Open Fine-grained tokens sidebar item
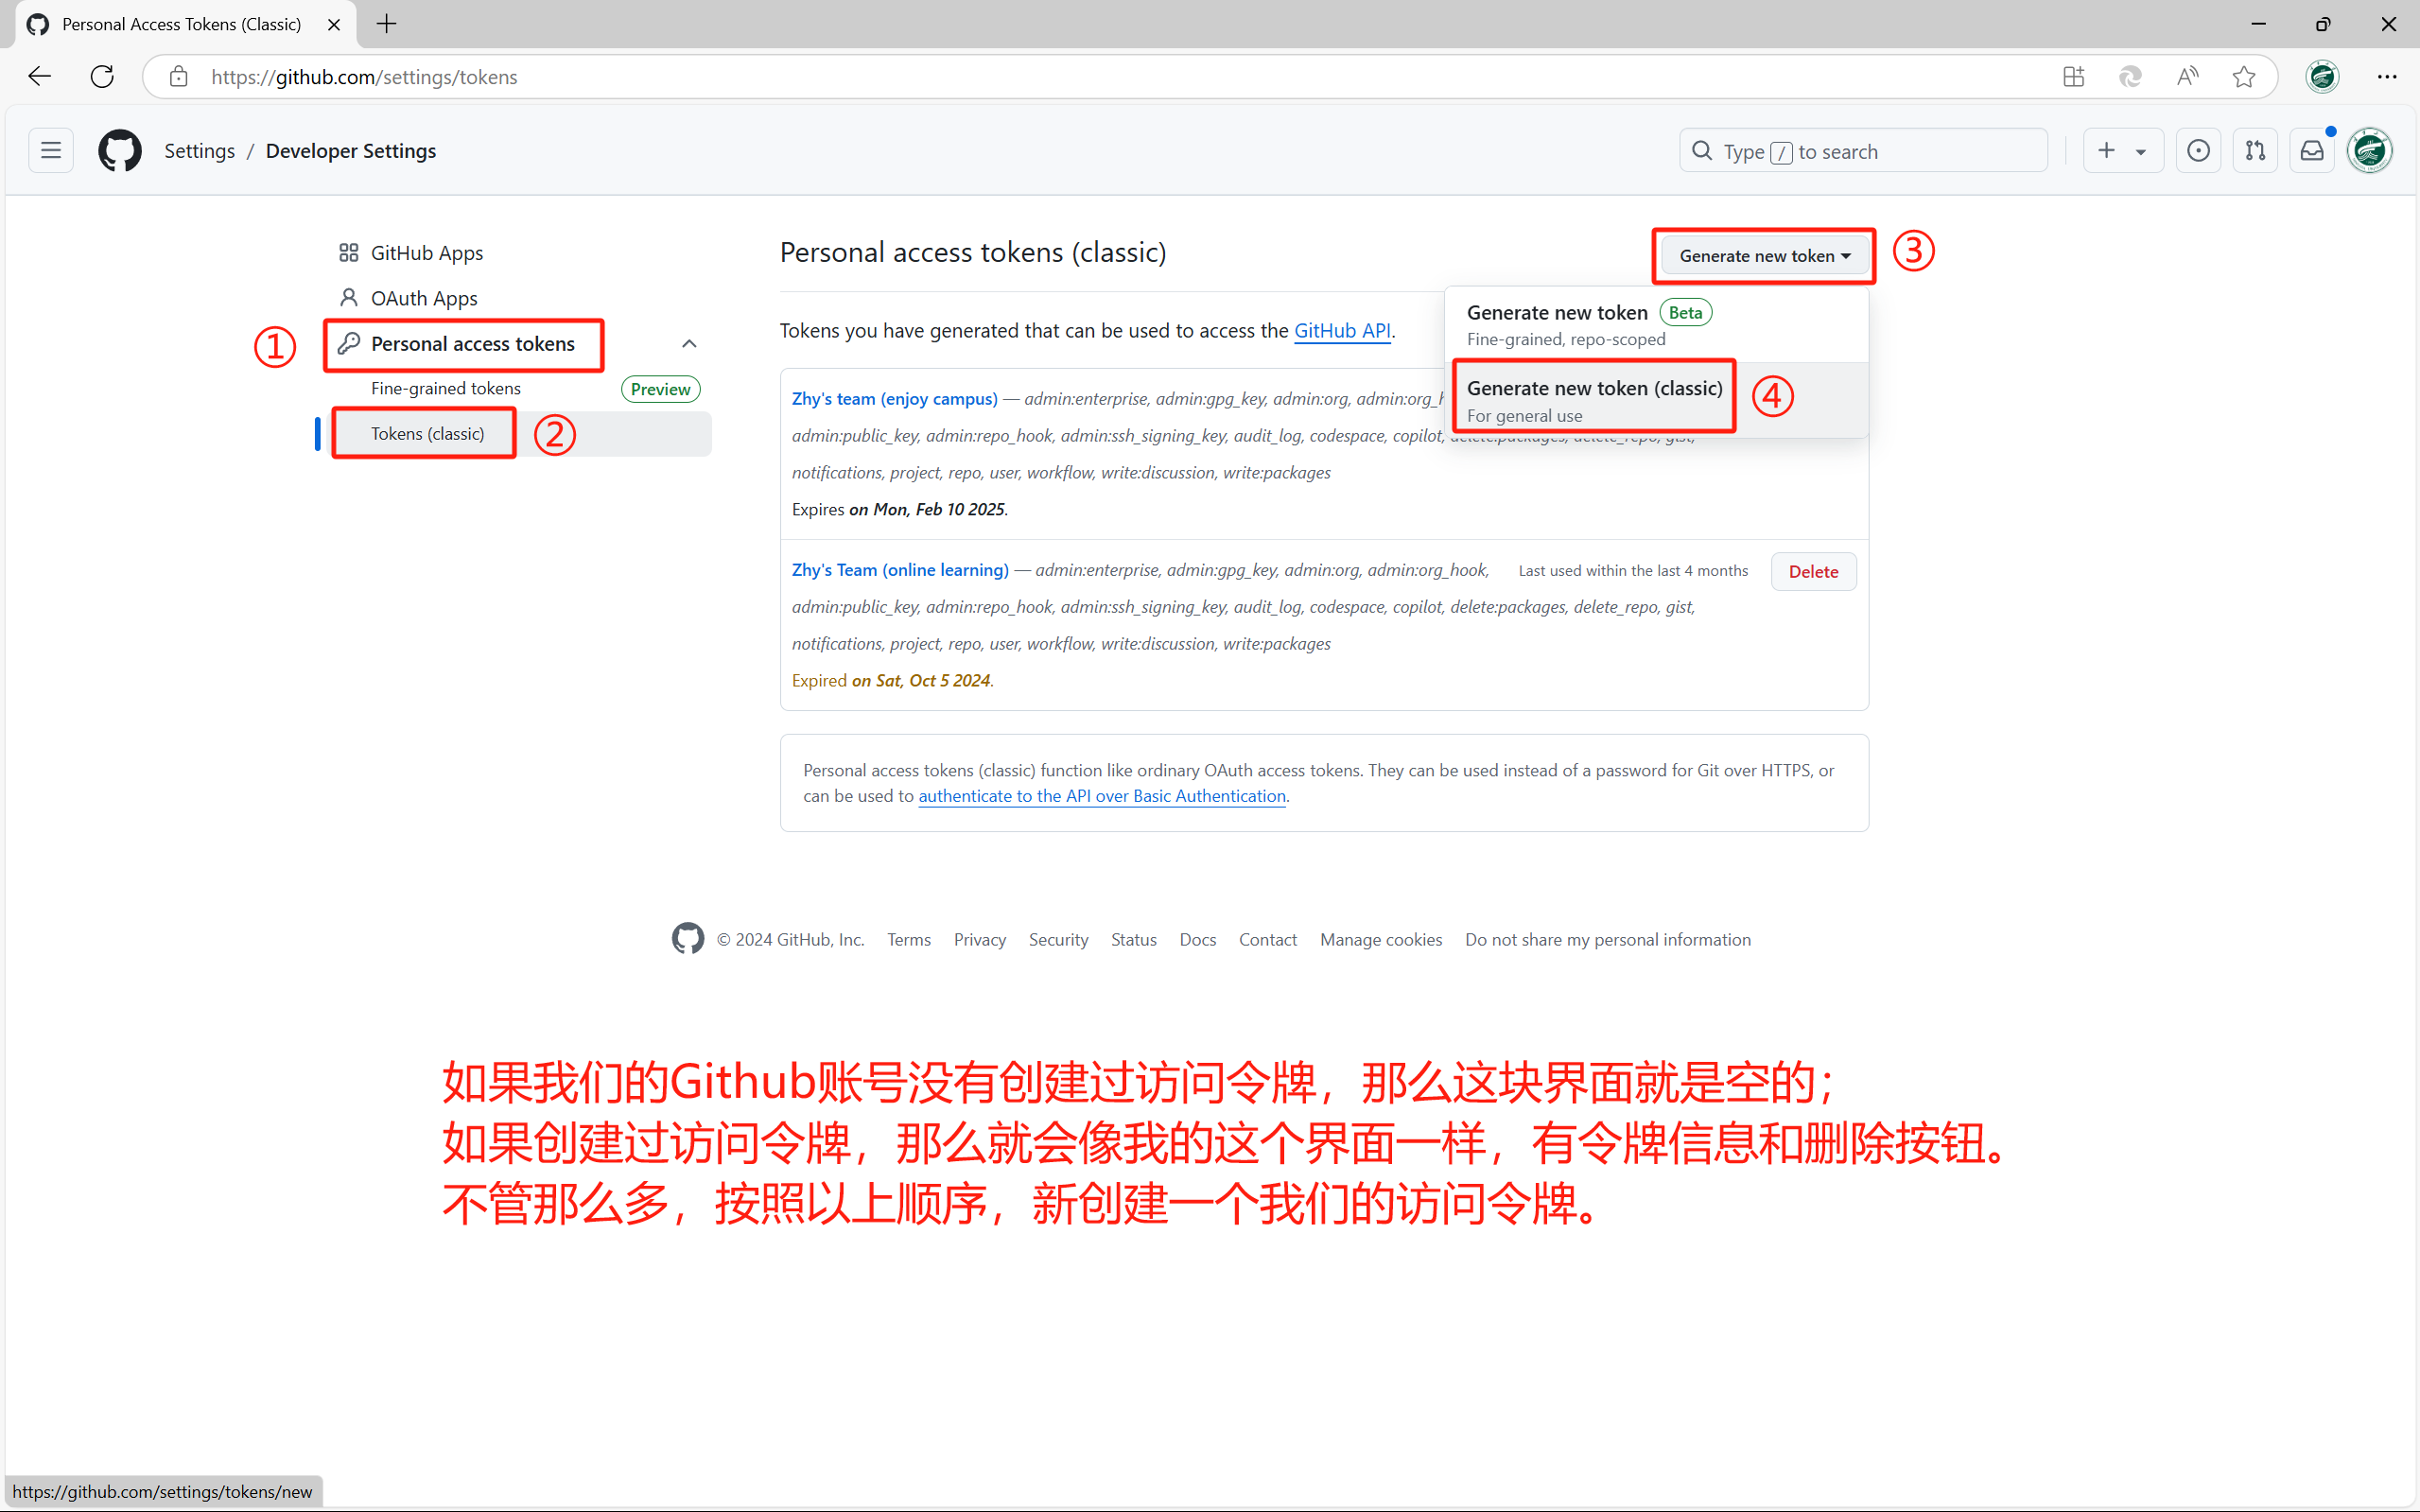The height and width of the screenshot is (1512, 2420). click(446, 389)
